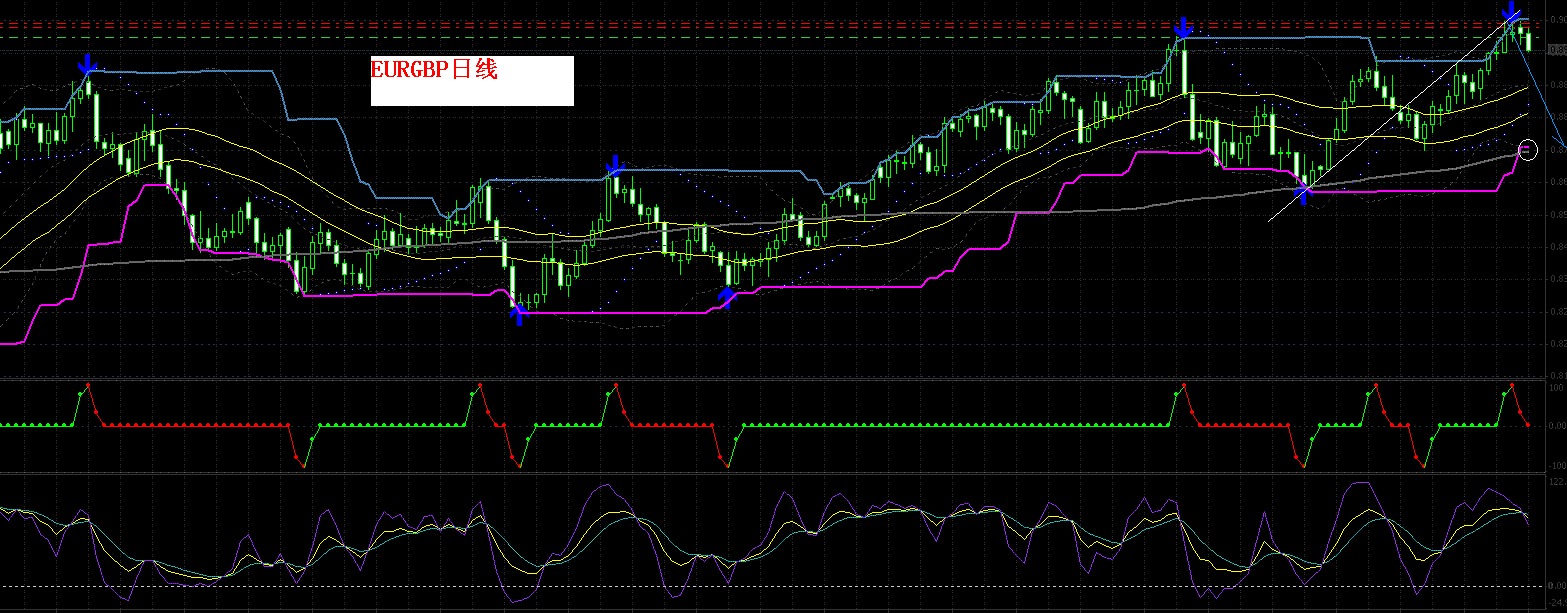Viewport: 1567px width, 613px height.
Task: Select blue down arrow at white trendline's upper end
Action: click(x=1512, y=13)
